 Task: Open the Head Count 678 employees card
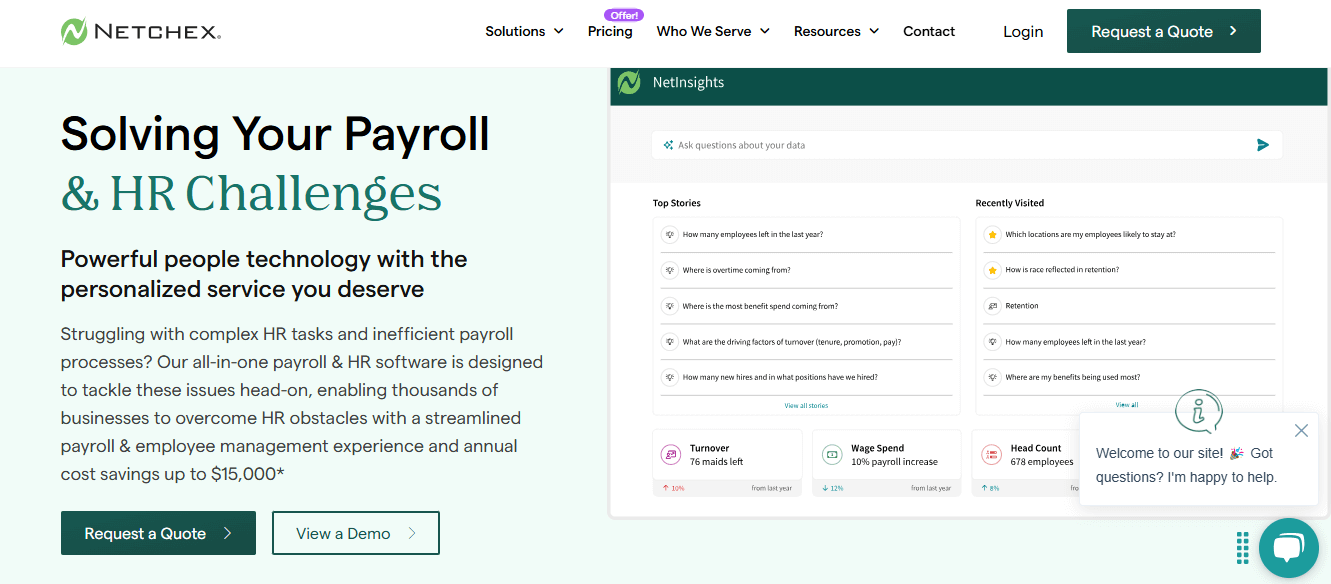click(x=1025, y=463)
